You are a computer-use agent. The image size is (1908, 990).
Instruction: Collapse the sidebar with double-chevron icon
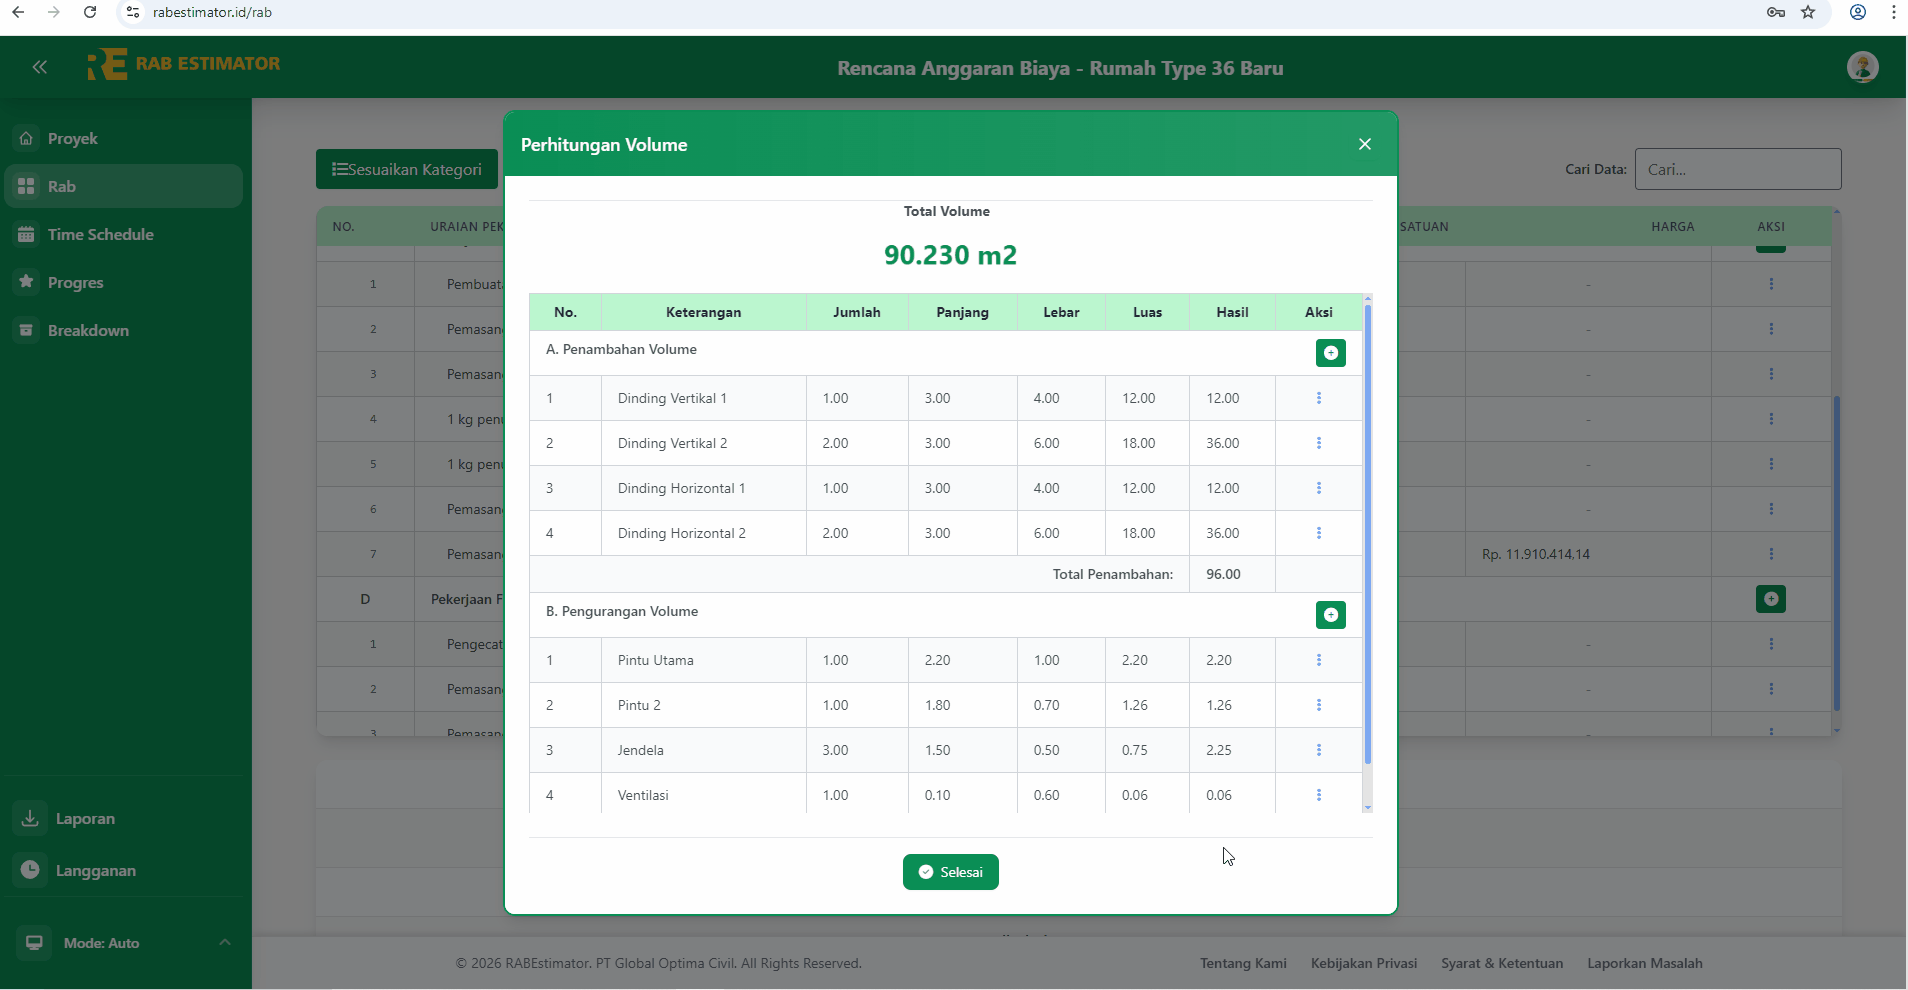(40, 67)
